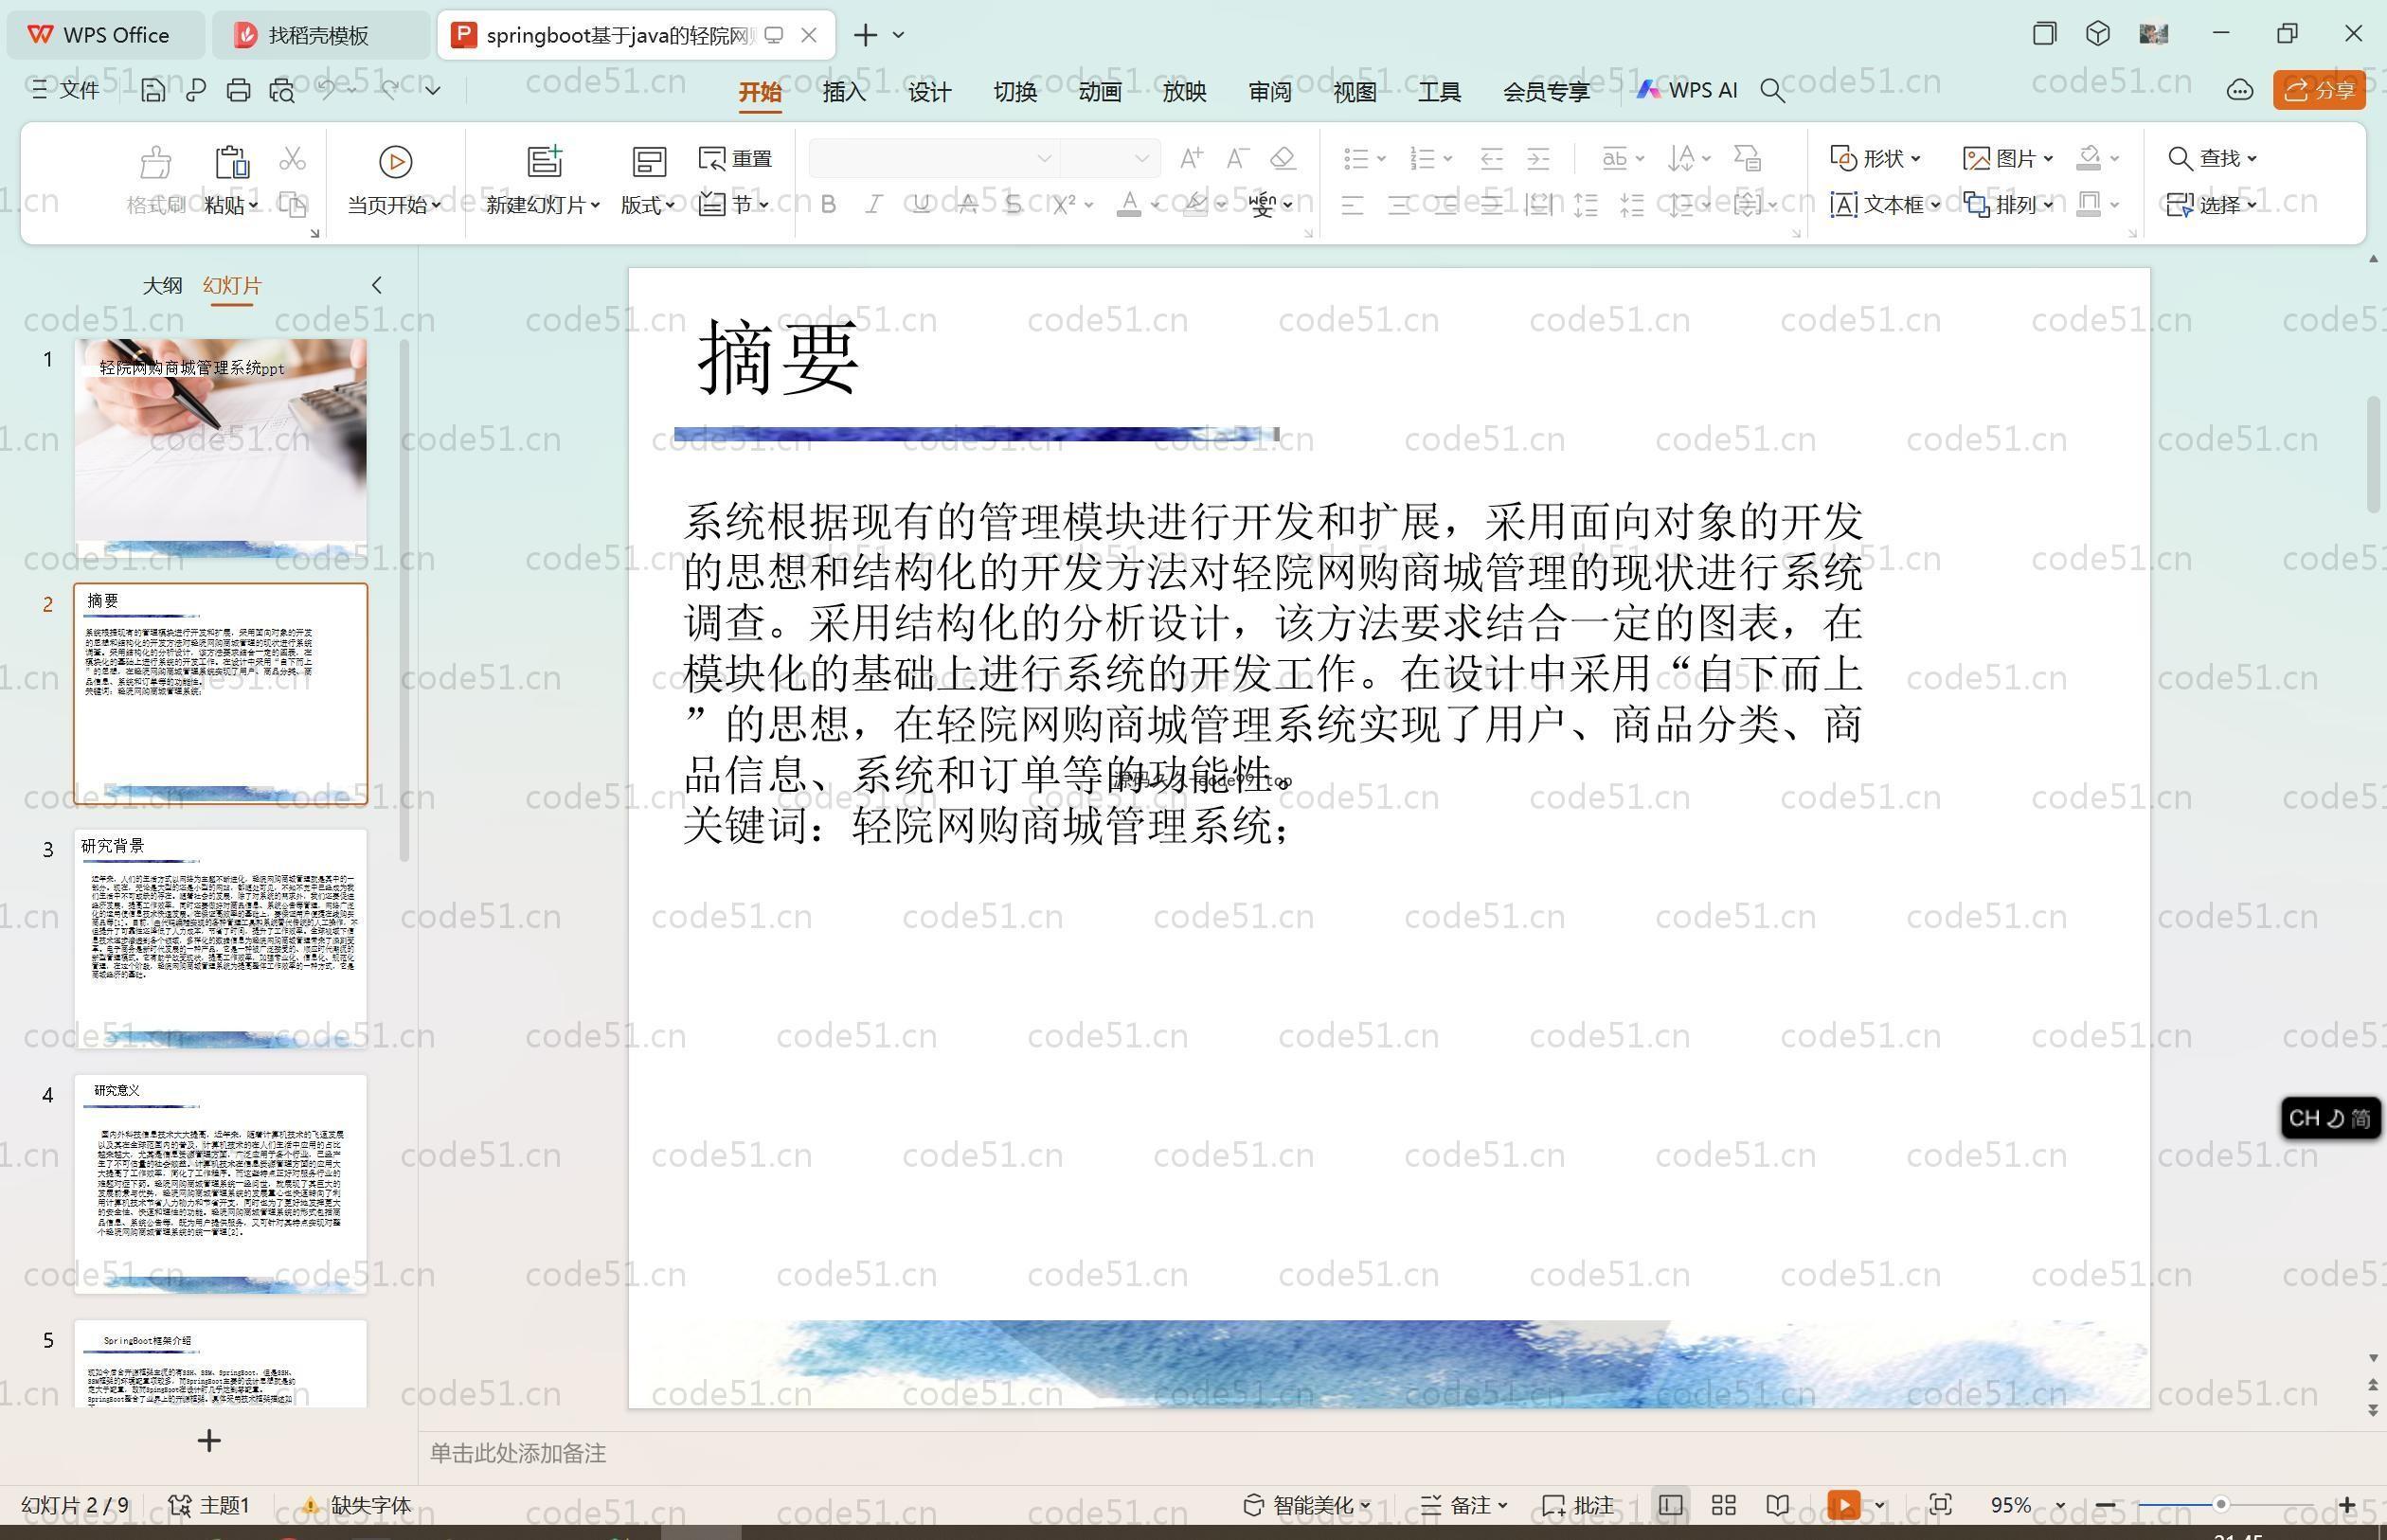Image resolution: width=2387 pixels, height=1540 pixels.
Task: Expand the New Slide (新建幻灯片) dropdown
Action: click(x=543, y=205)
